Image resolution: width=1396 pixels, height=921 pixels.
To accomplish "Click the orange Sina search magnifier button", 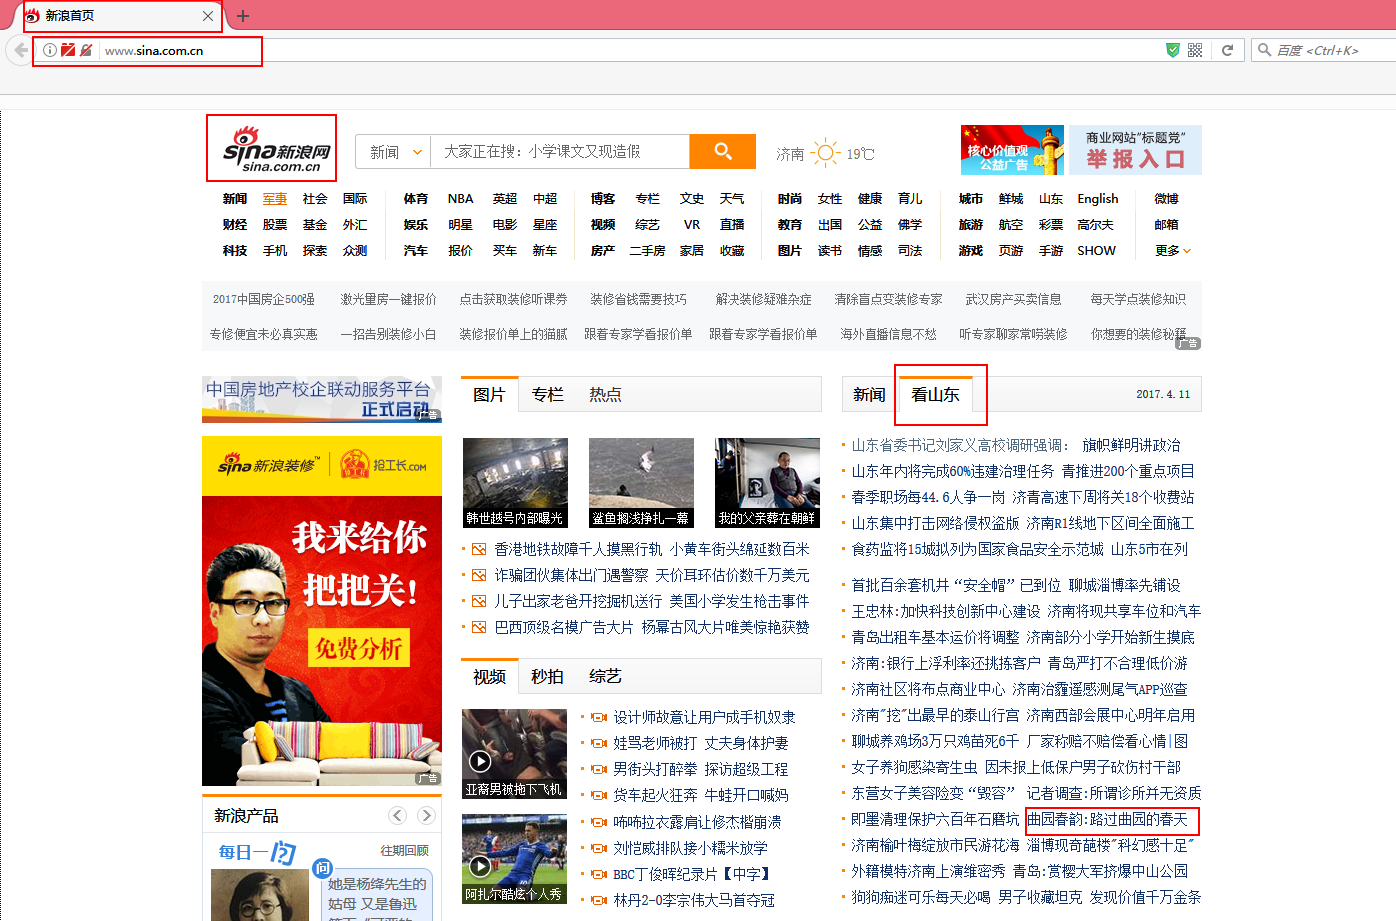I will [722, 151].
